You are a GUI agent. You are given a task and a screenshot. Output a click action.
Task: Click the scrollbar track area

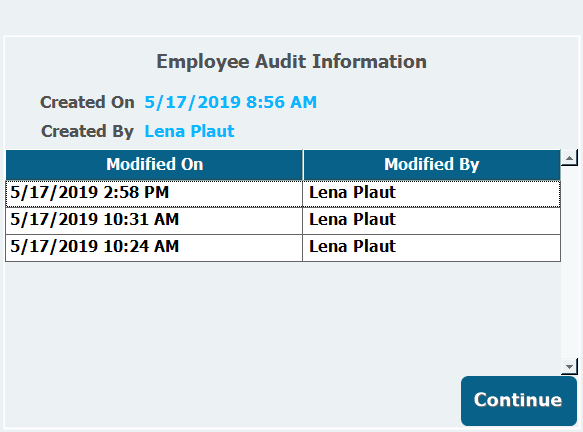coord(569,262)
